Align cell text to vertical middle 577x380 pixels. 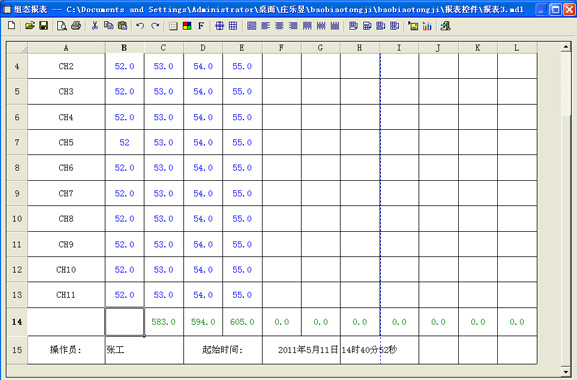pos(321,25)
